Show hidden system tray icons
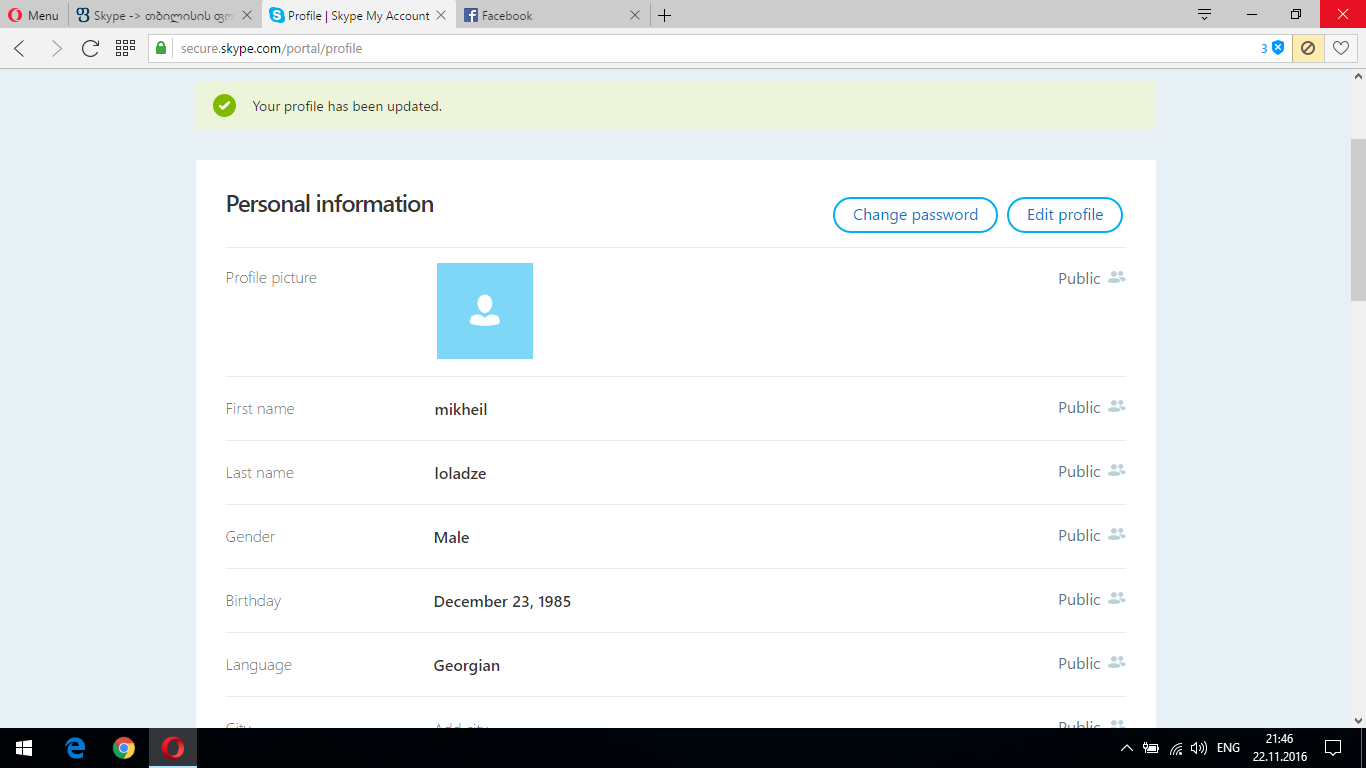Screen dimensions: 1366x768 tap(1127, 748)
